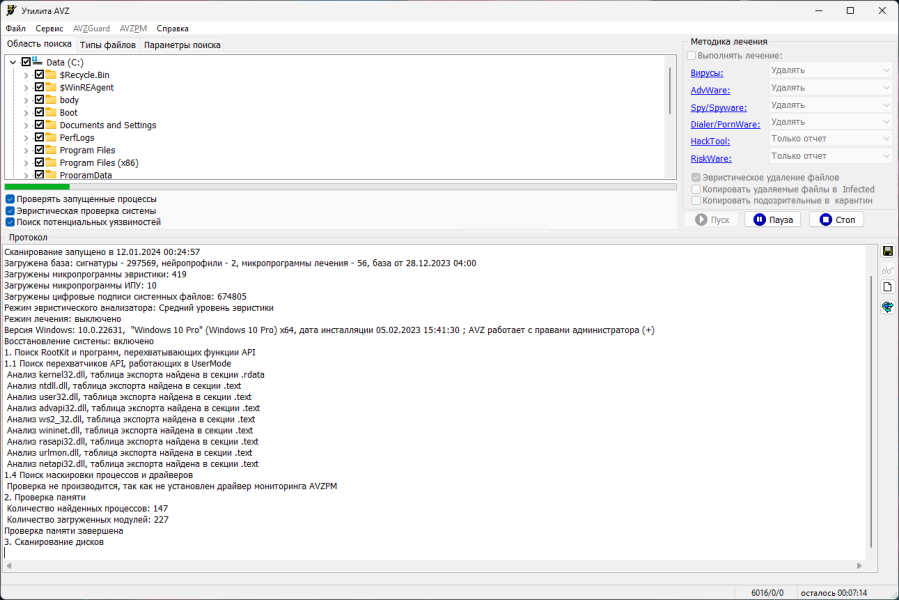Screen dimensions: 899x600
Task: Click the 6016/0/0 status counter
Action: click(x=767, y=593)
